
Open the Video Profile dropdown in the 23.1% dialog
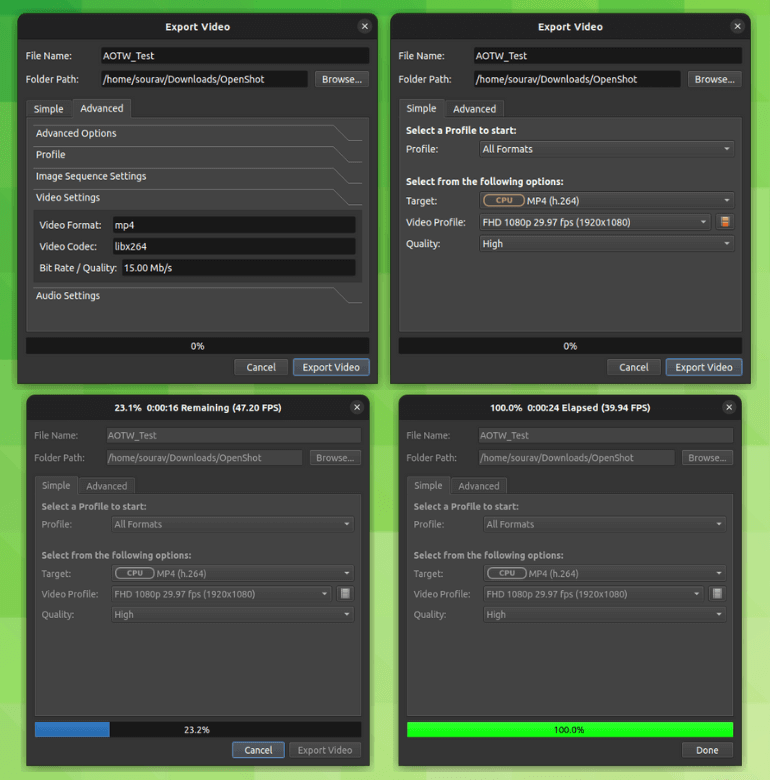(x=221, y=594)
